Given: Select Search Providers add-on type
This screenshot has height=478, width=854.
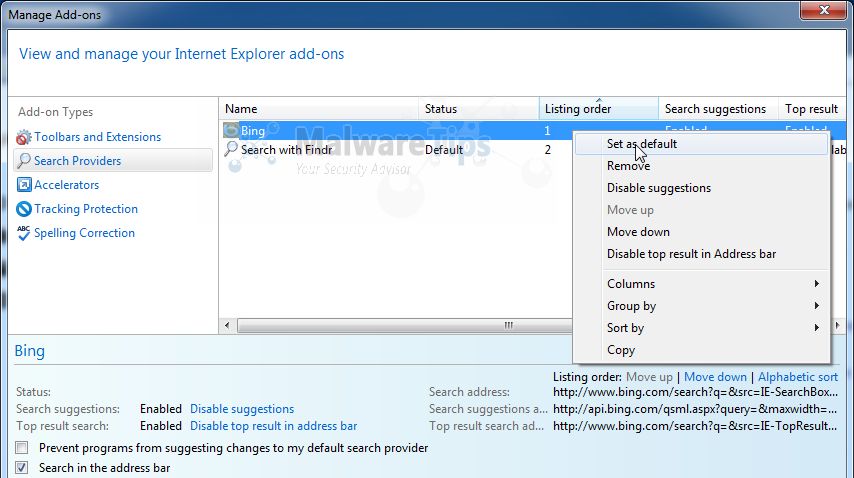Looking at the screenshot, I should pyautogui.click(x=113, y=161).
